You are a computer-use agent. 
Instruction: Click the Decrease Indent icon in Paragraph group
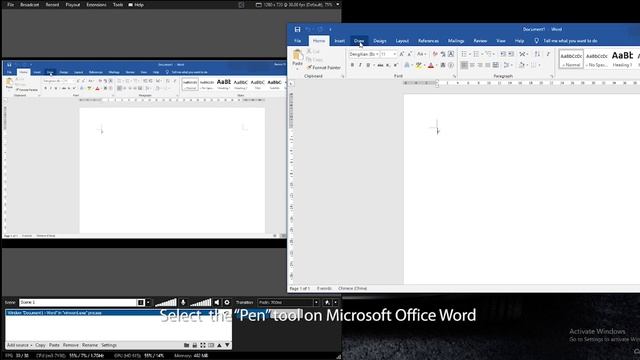coord(503,54)
